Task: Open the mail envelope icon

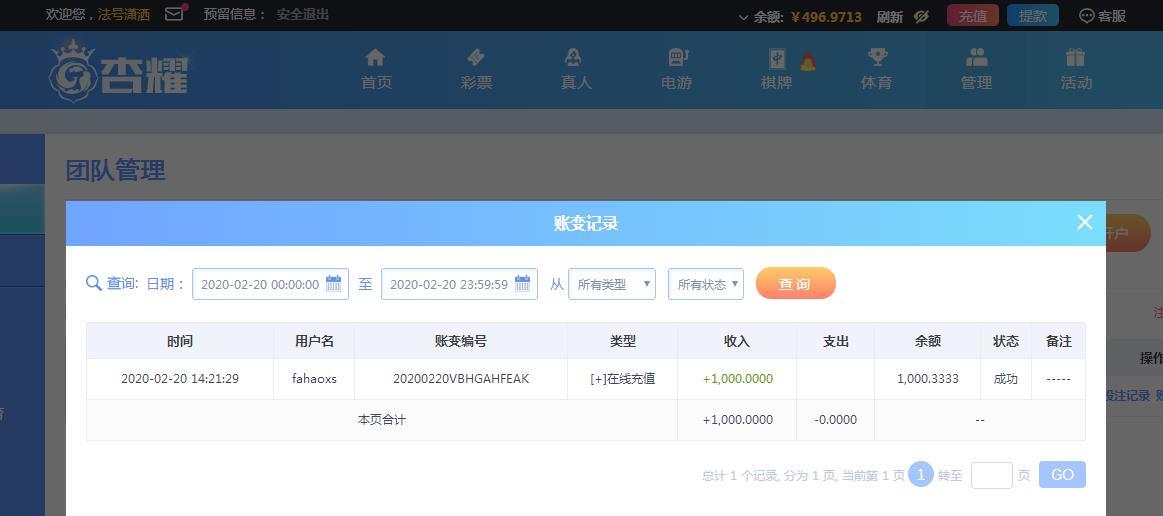Action: 174,13
